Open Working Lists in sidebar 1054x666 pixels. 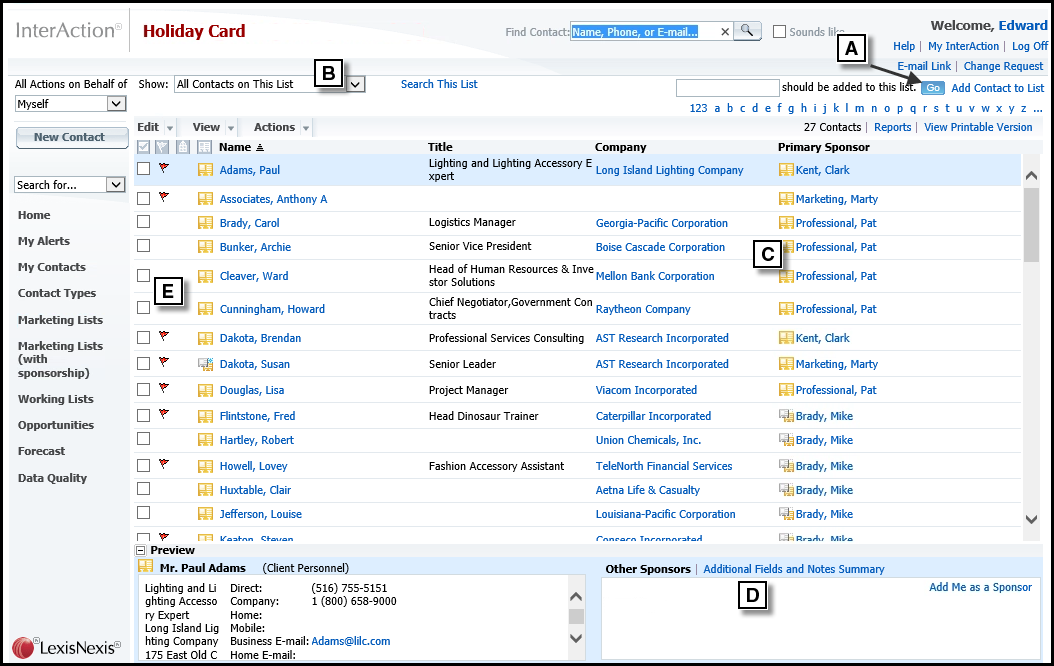(56, 399)
